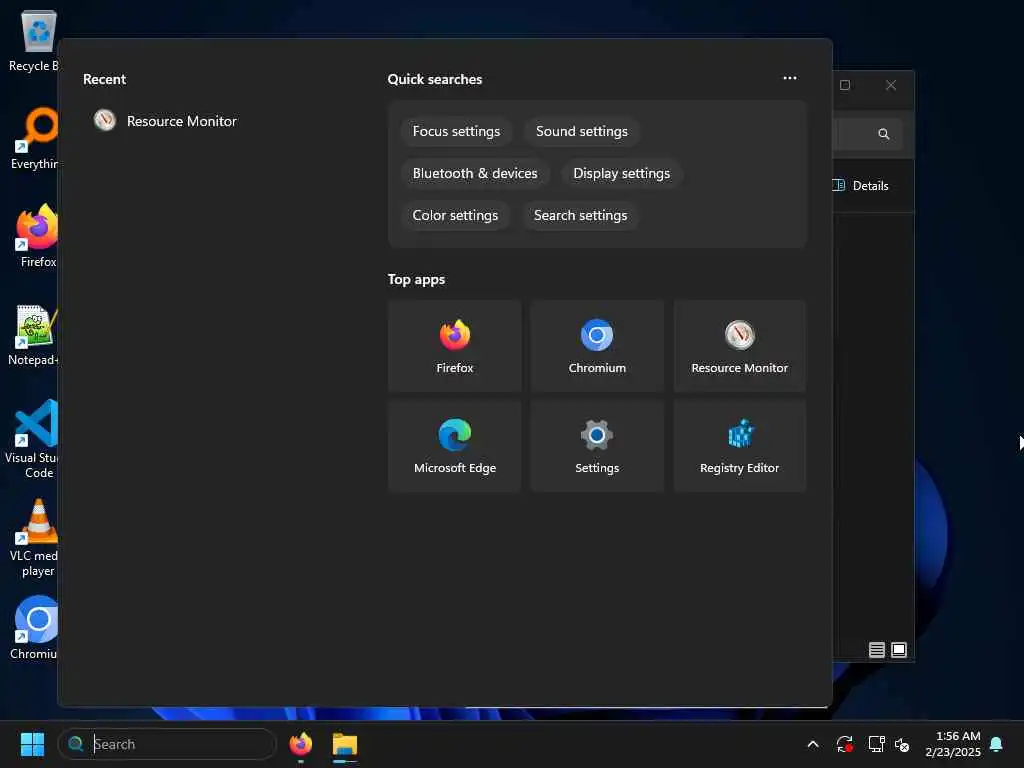Select the Visual Studio Code desktop shortcut
Viewport: 1024px width, 768px height.
[33, 439]
